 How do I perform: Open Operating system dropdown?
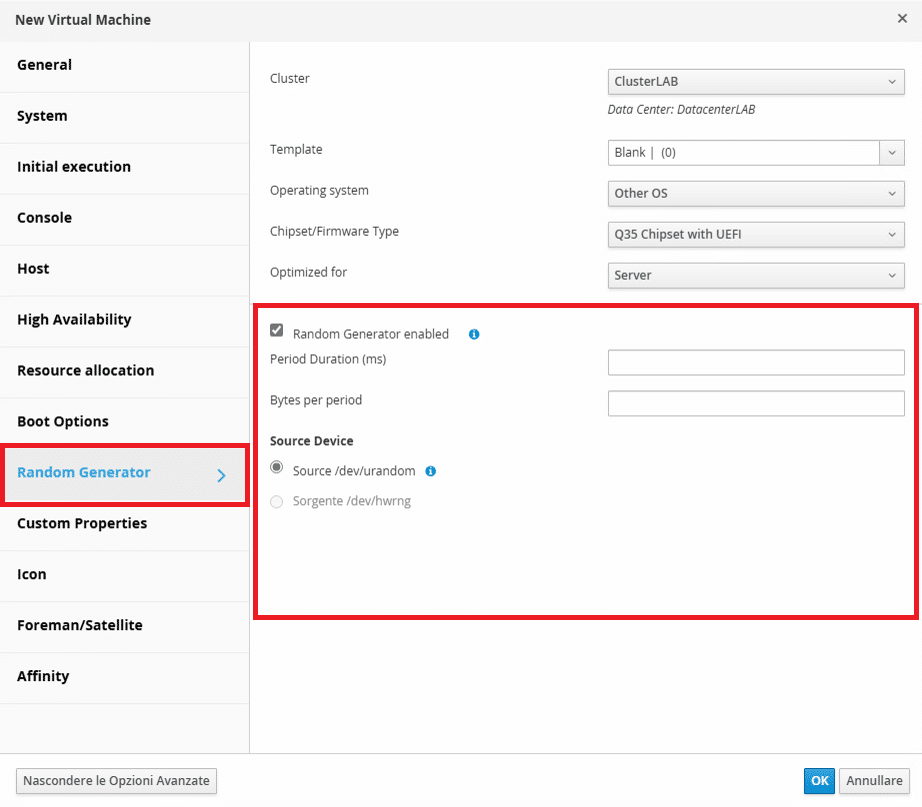[x=756, y=194]
